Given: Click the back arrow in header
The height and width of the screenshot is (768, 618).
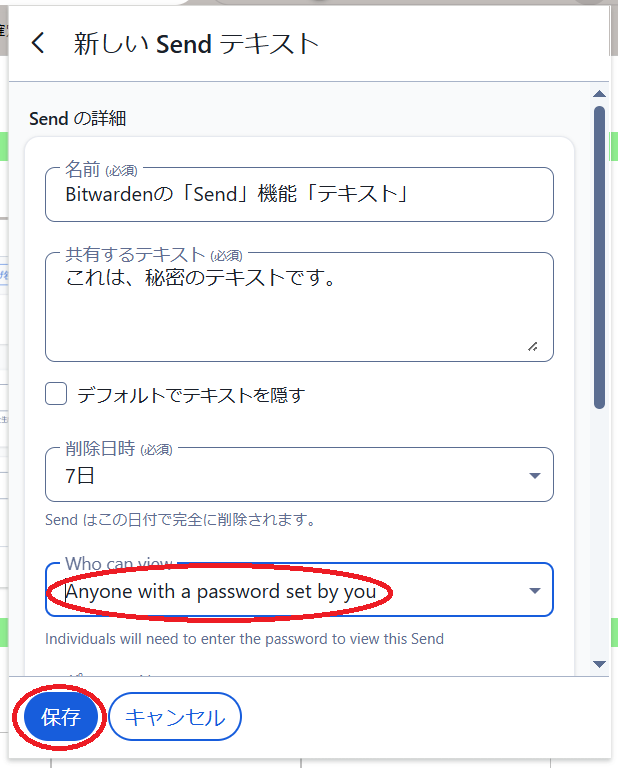Looking at the screenshot, I should point(38,43).
